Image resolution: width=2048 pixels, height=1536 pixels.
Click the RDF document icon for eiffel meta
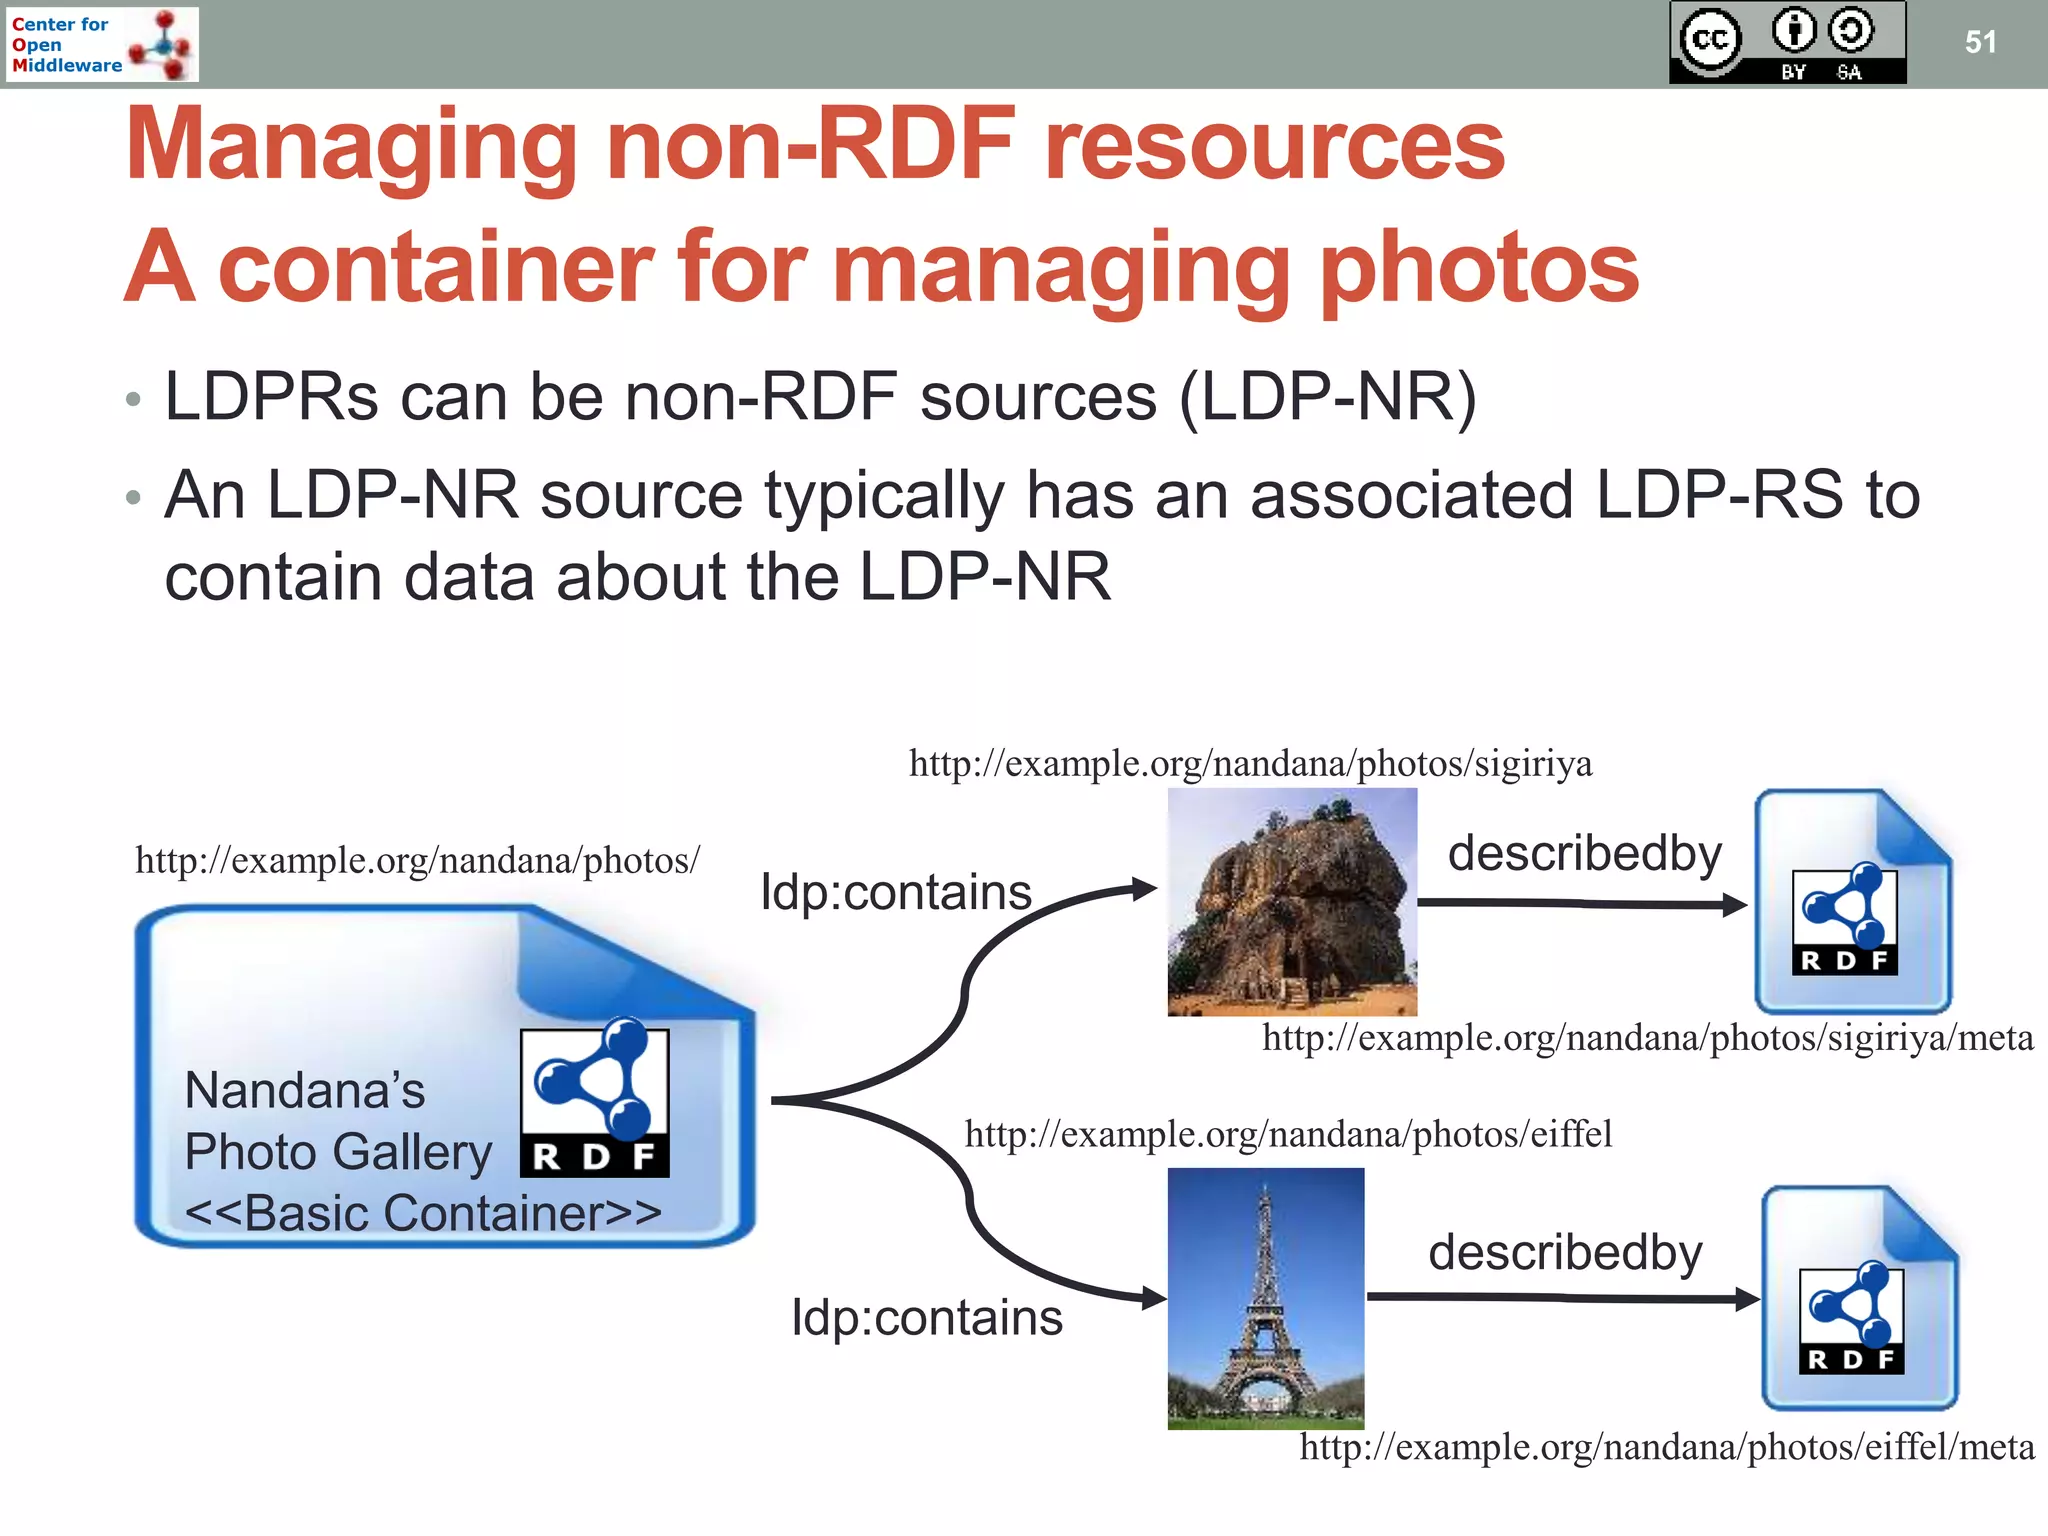click(x=1859, y=1298)
